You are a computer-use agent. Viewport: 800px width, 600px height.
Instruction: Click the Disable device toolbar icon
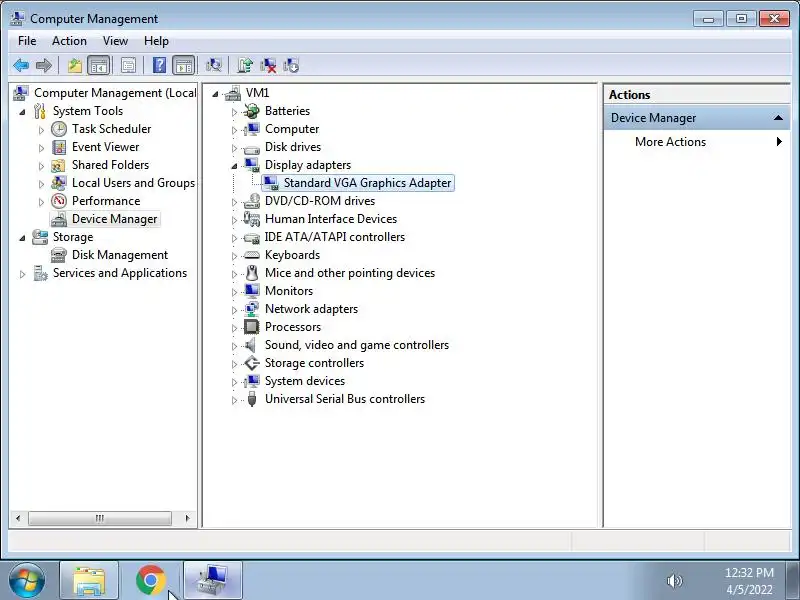(x=291, y=65)
